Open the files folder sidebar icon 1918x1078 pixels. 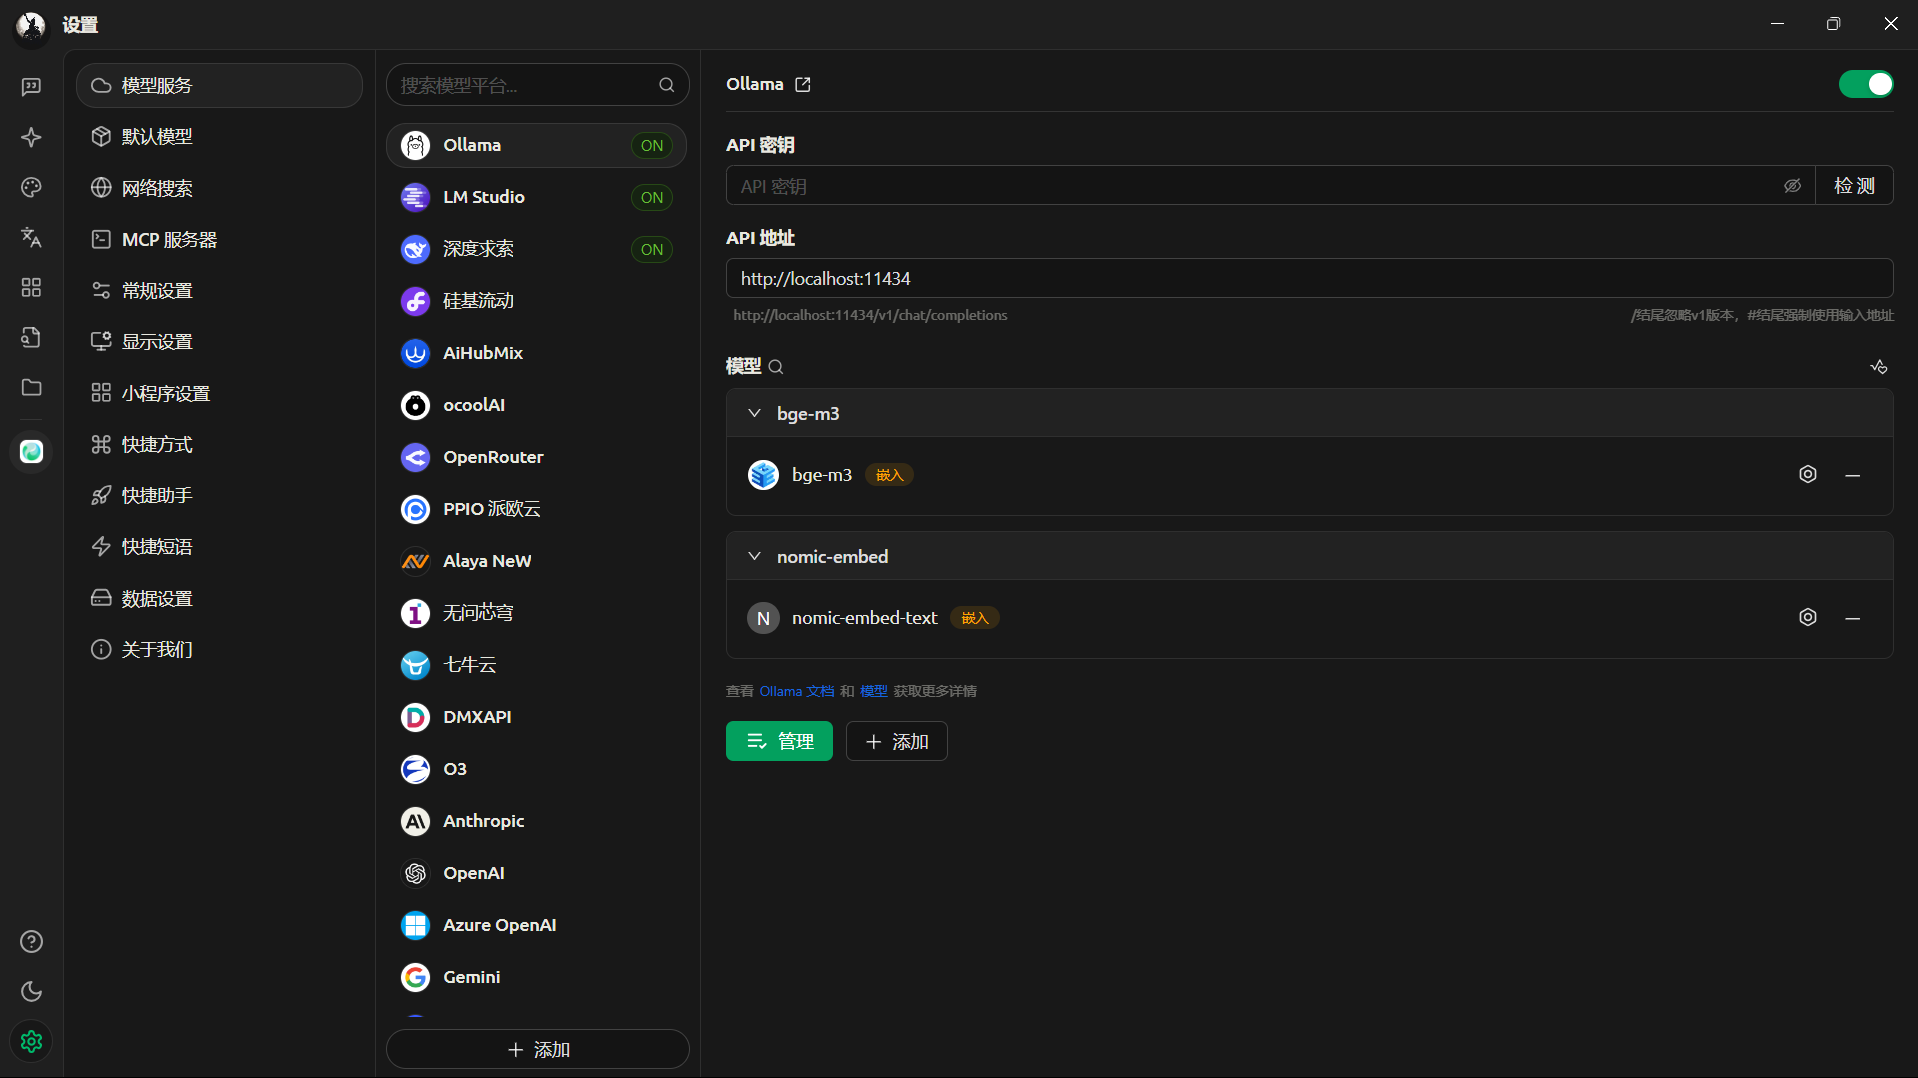tap(31, 387)
